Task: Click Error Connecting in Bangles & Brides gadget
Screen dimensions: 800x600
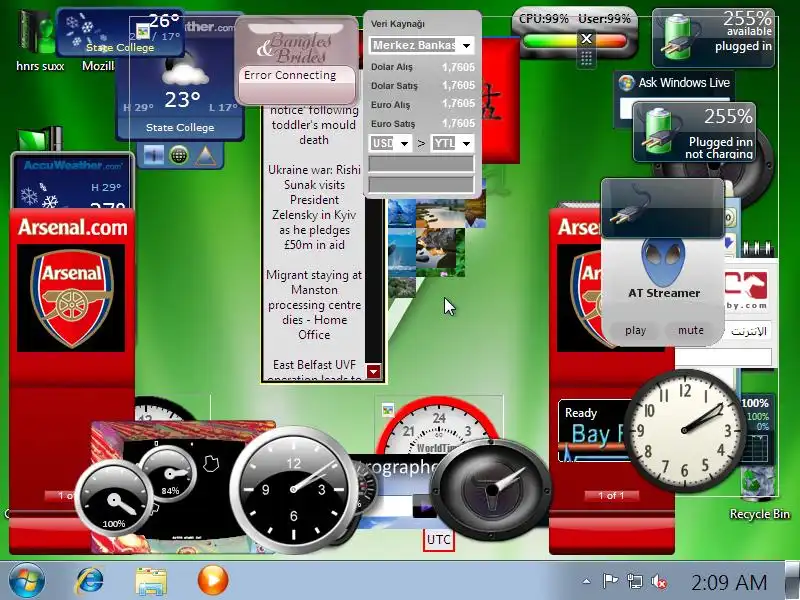Action: pyautogui.click(x=290, y=75)
